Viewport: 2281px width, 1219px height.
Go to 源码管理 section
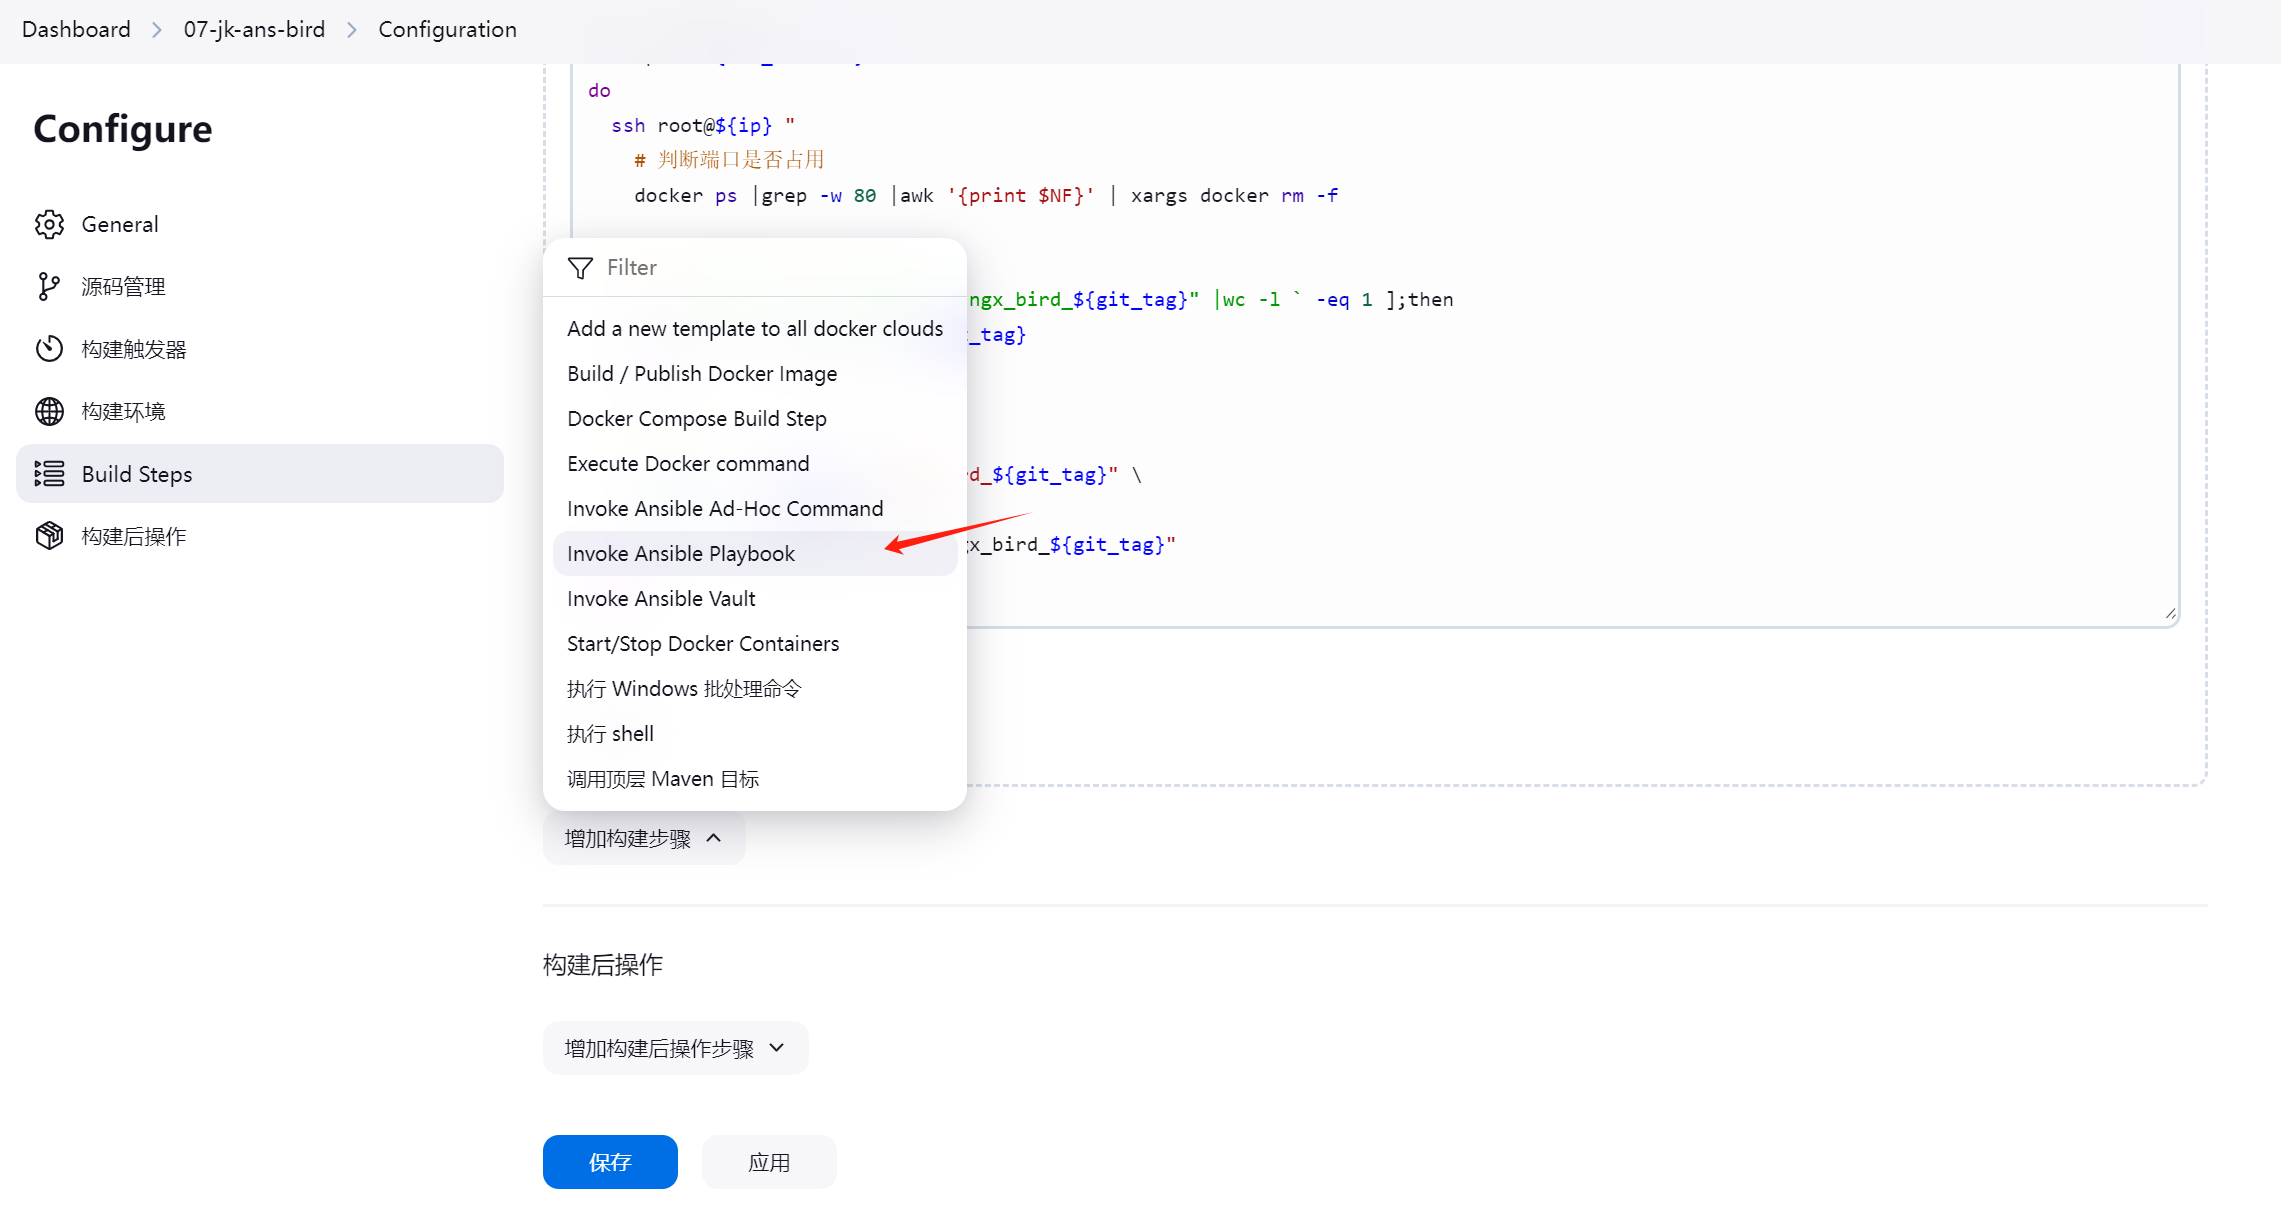(x=260, y=286)
